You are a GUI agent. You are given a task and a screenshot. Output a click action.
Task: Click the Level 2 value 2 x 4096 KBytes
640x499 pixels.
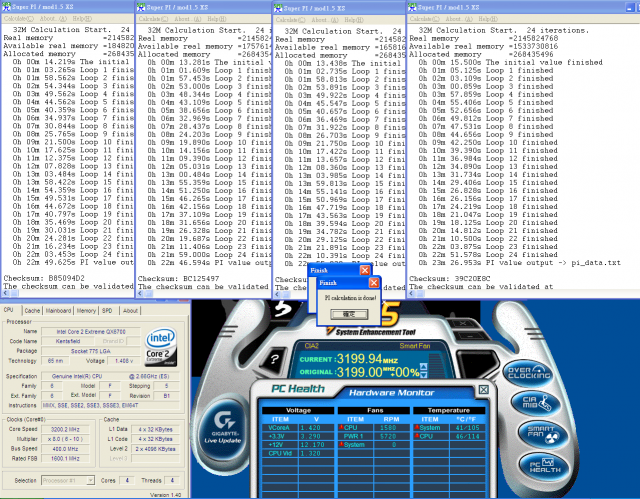pyautogui.click(x=155, y=448)
